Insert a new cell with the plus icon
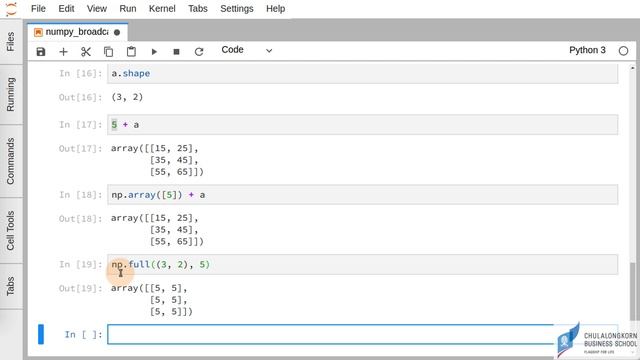 pyautogui.click(x=63, y=52)
